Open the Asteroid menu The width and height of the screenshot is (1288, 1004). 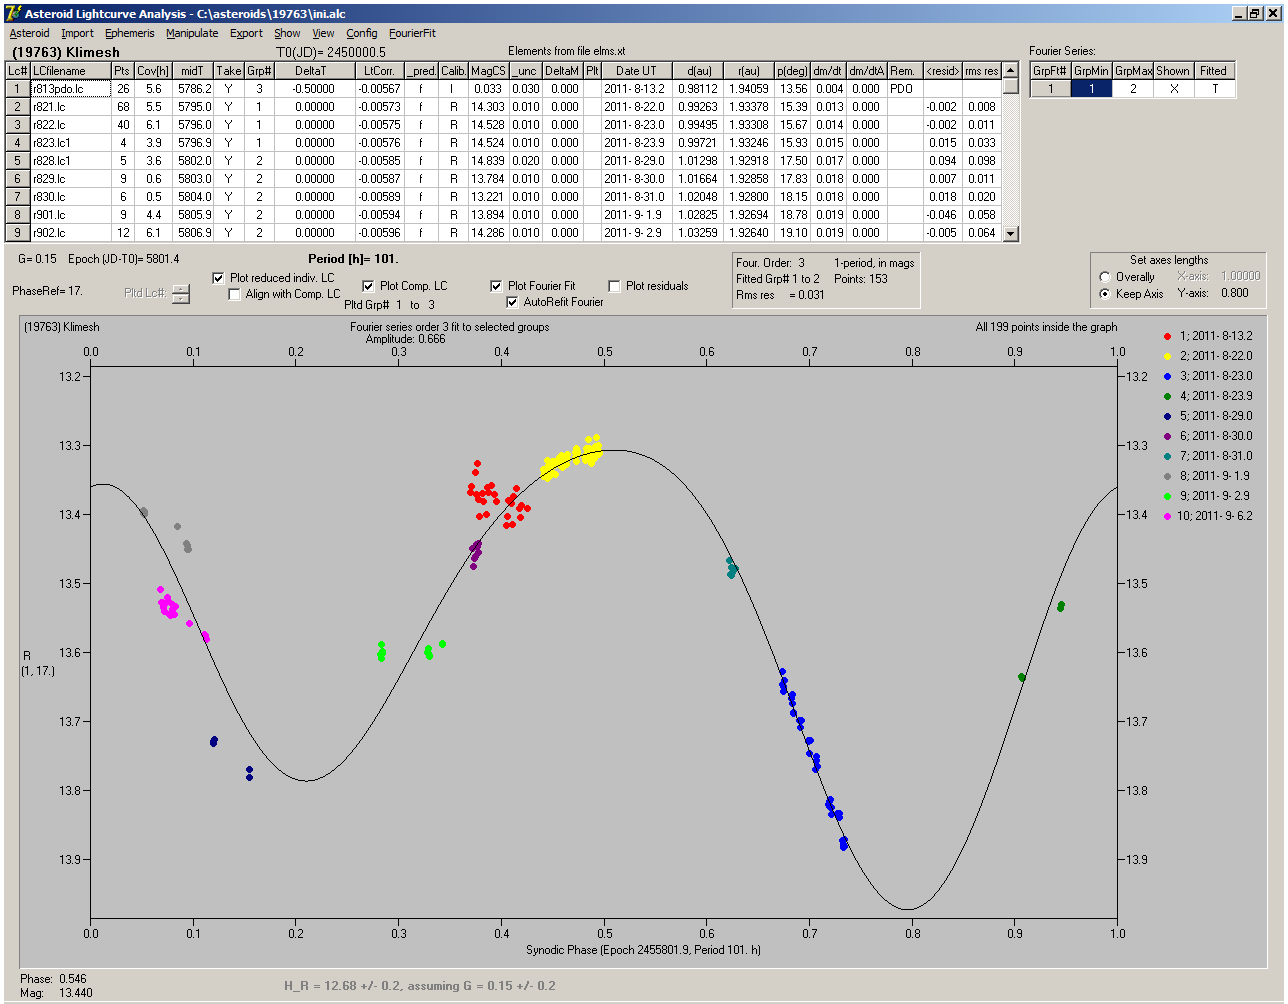pyautogui.click(x=29, y=33)
